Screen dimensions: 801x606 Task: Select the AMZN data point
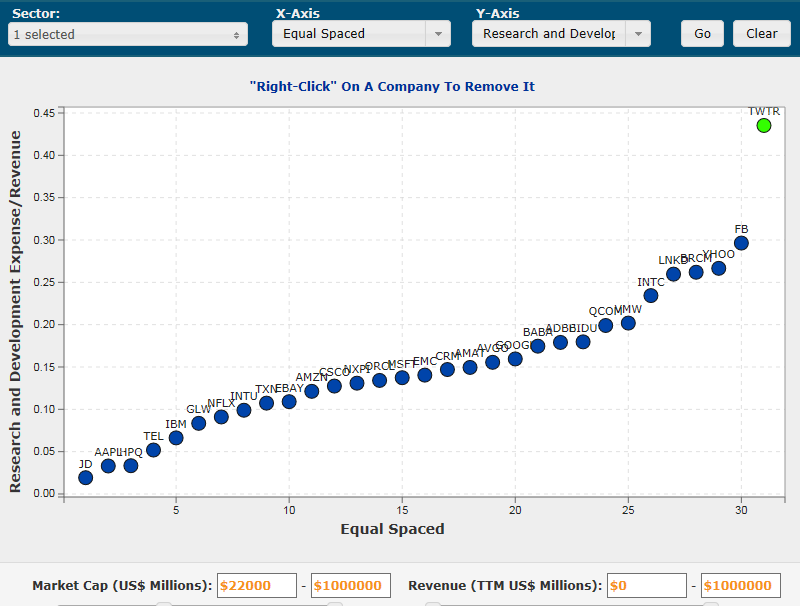coord(312,391)
